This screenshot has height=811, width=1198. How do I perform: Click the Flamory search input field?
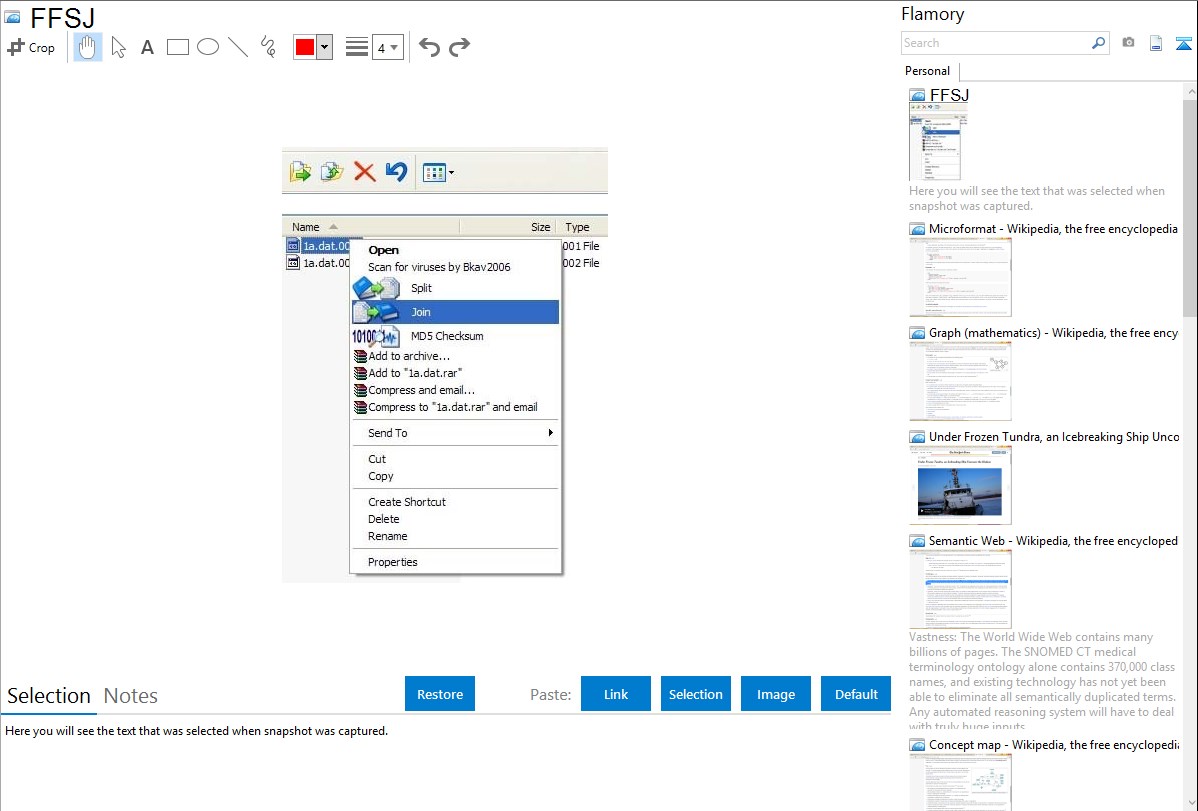click(x=996, y=43)
